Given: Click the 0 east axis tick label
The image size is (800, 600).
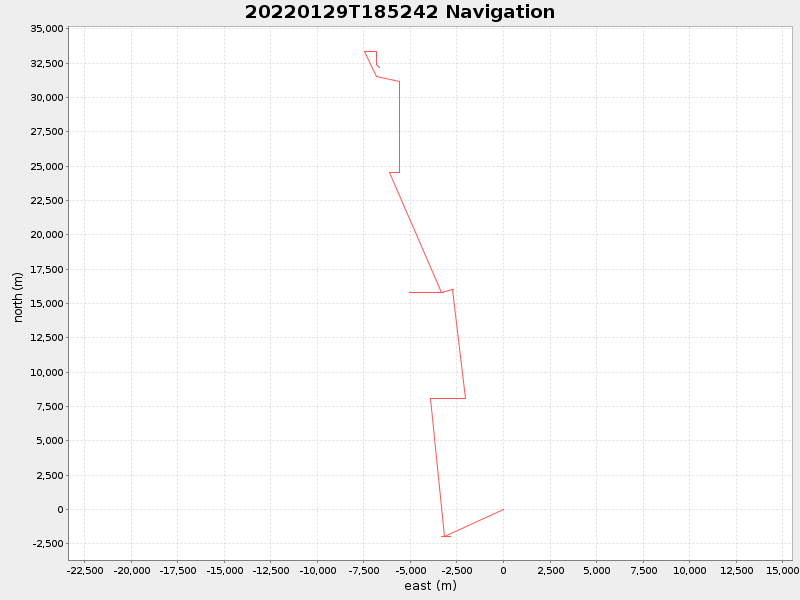Looking at the screenshot, I should [504, 570].
